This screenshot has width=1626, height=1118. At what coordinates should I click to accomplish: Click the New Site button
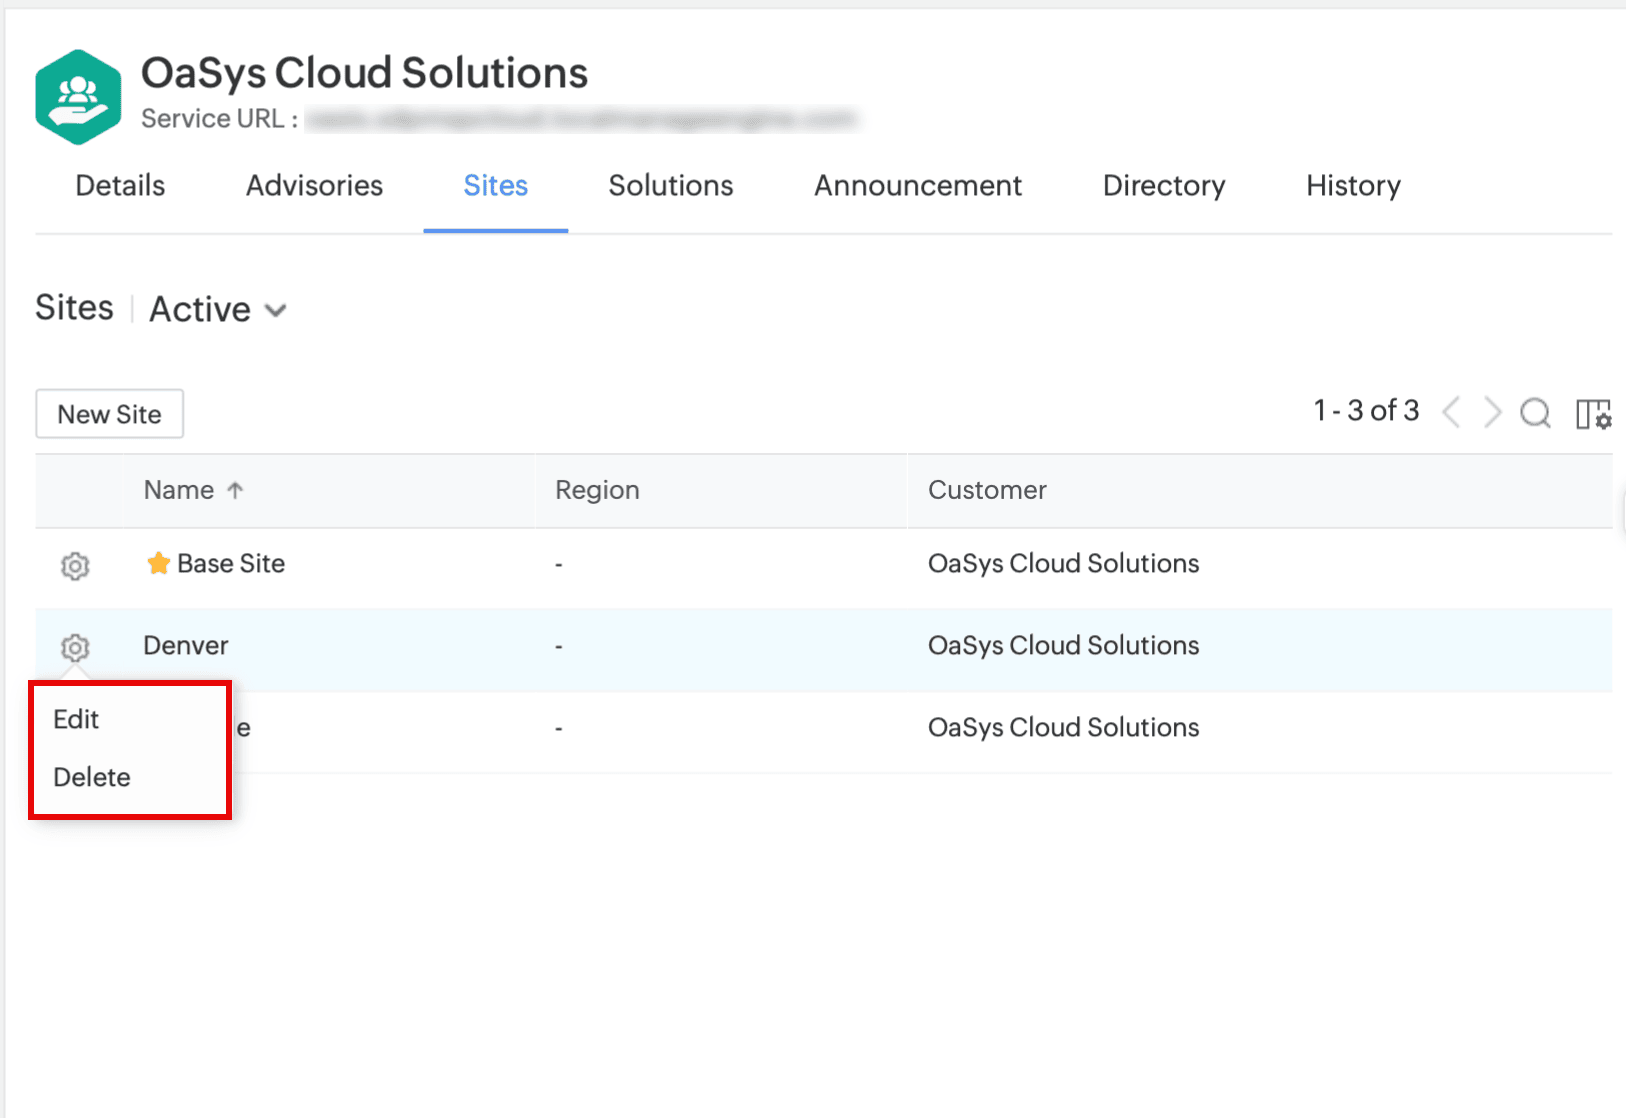(x=110, y=414)
